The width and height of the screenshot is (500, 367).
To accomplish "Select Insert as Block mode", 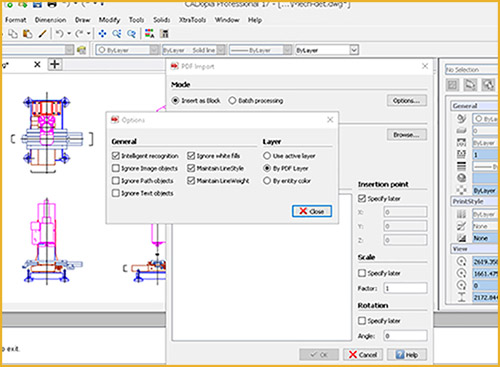I will pyautogui.click(x=175, y=100).
